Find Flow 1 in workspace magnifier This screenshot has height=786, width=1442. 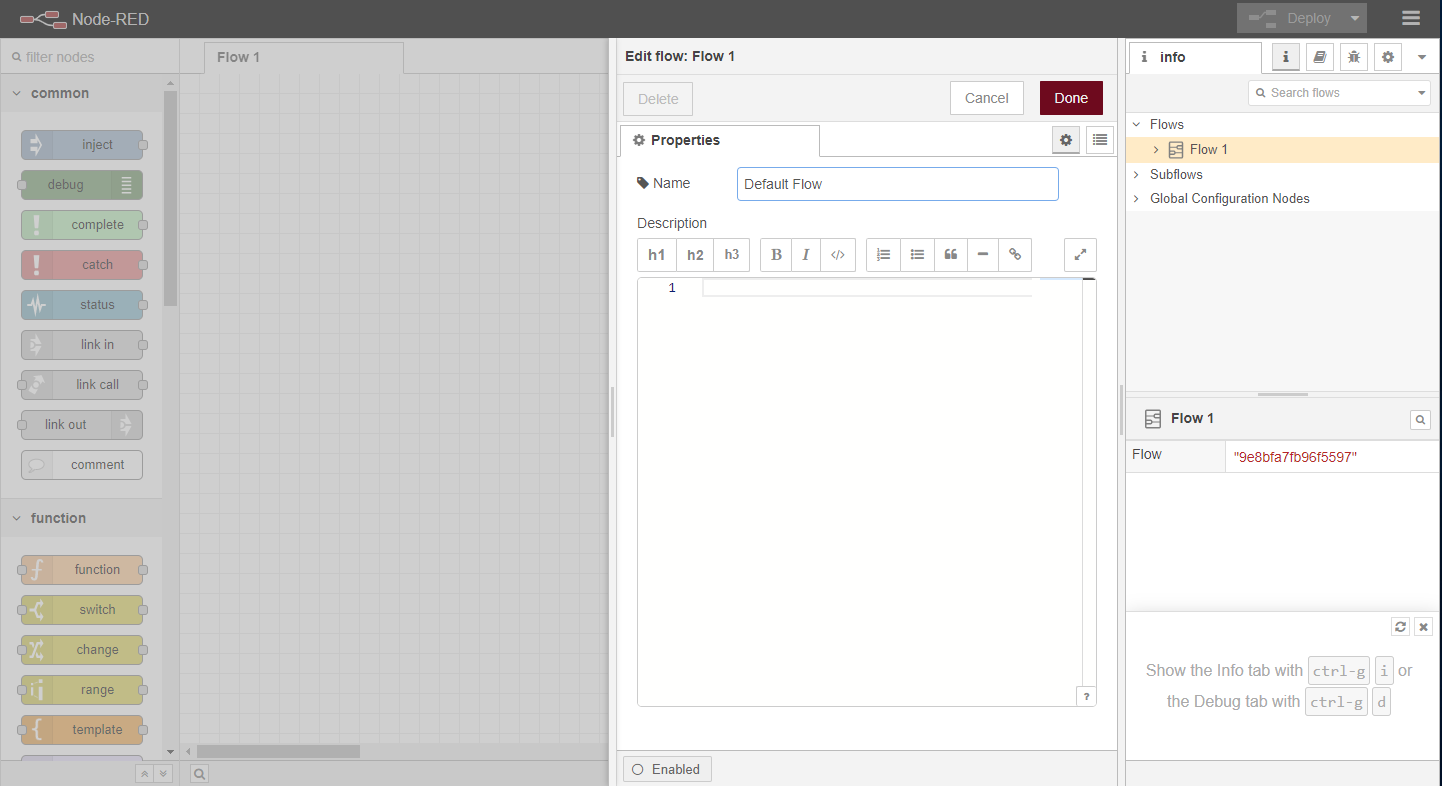pos(1420,420)
